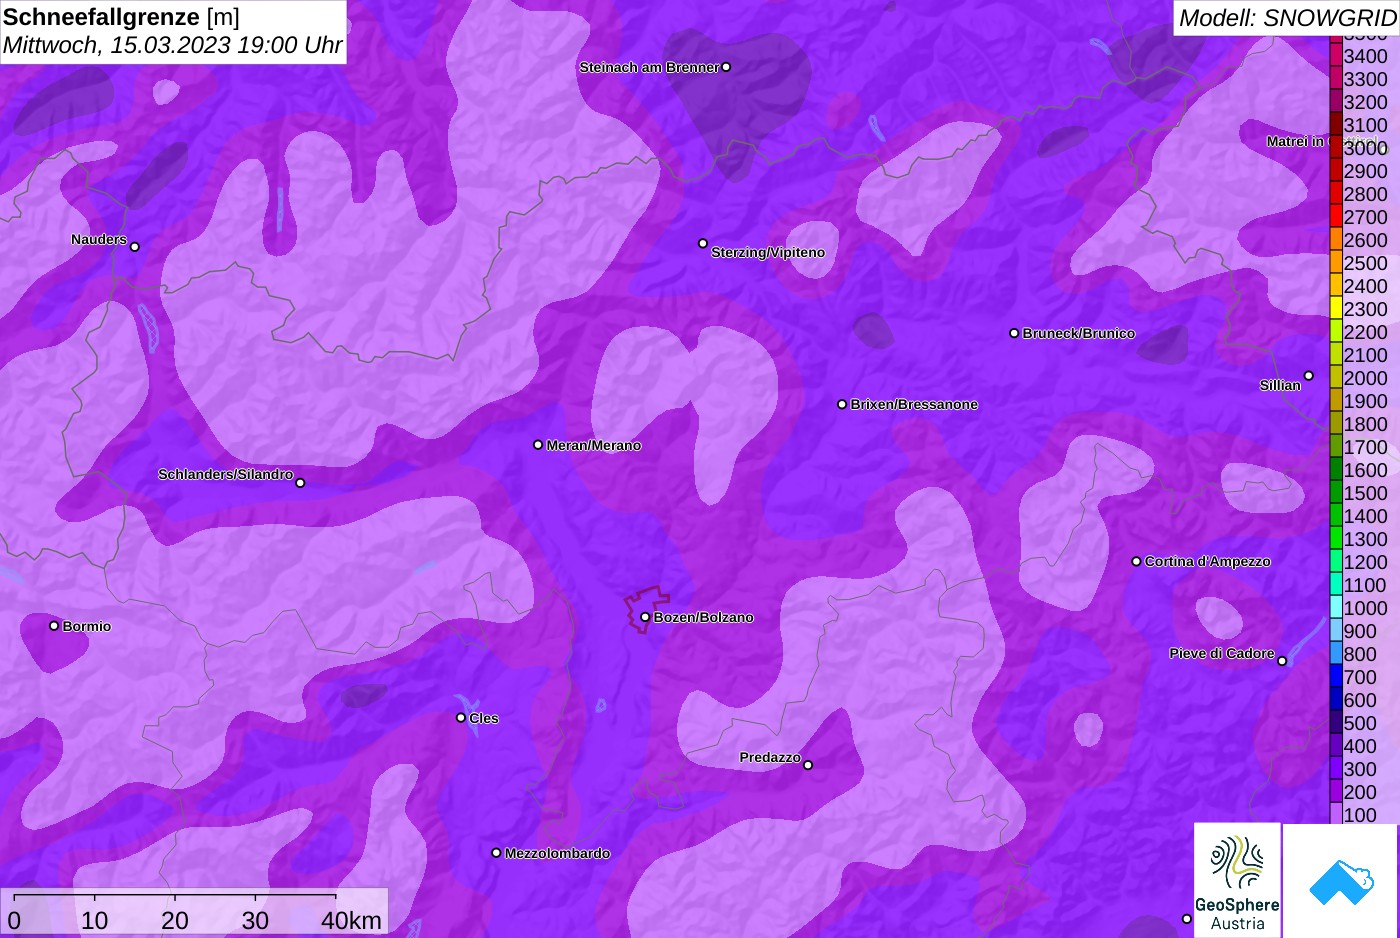The height and width of the screenshot is (938, 1400).
Task: Select the Steinach am Brenner marker dot
Action: (726, 67)
